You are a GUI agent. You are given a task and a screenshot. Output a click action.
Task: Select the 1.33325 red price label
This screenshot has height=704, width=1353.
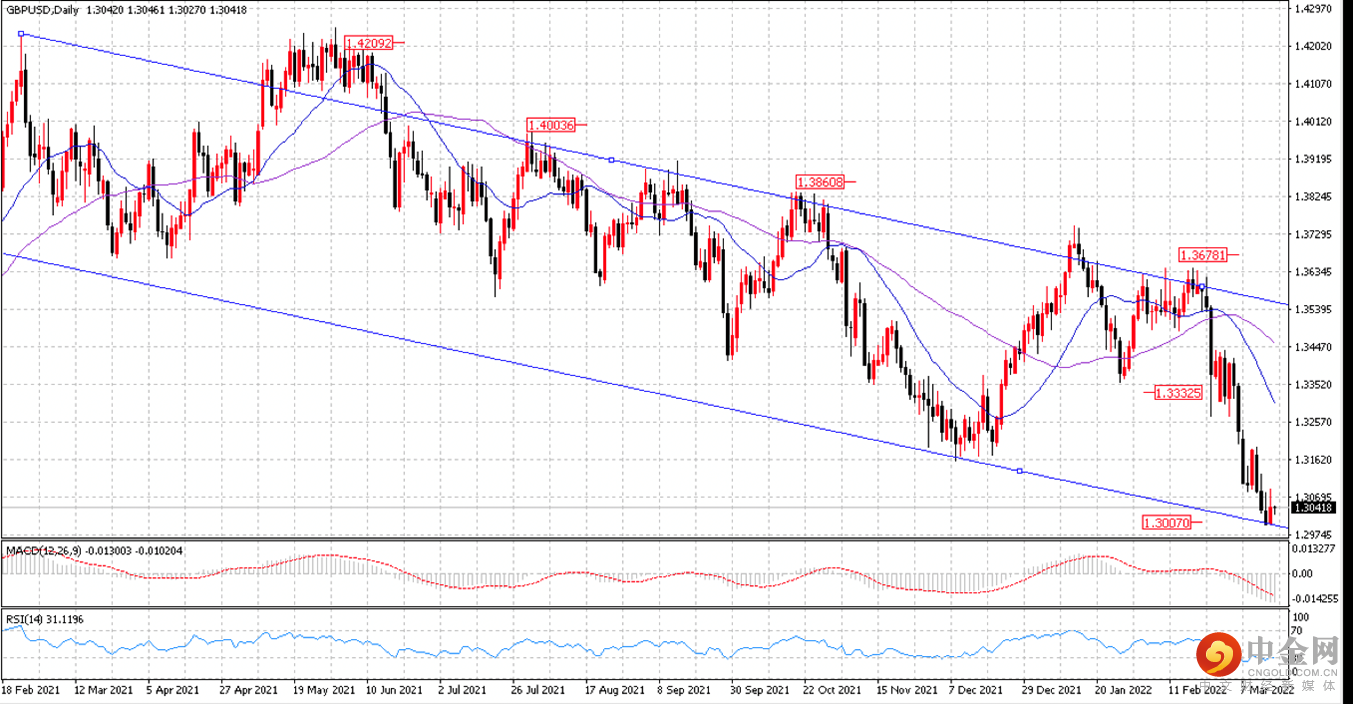pos(1177,393)
